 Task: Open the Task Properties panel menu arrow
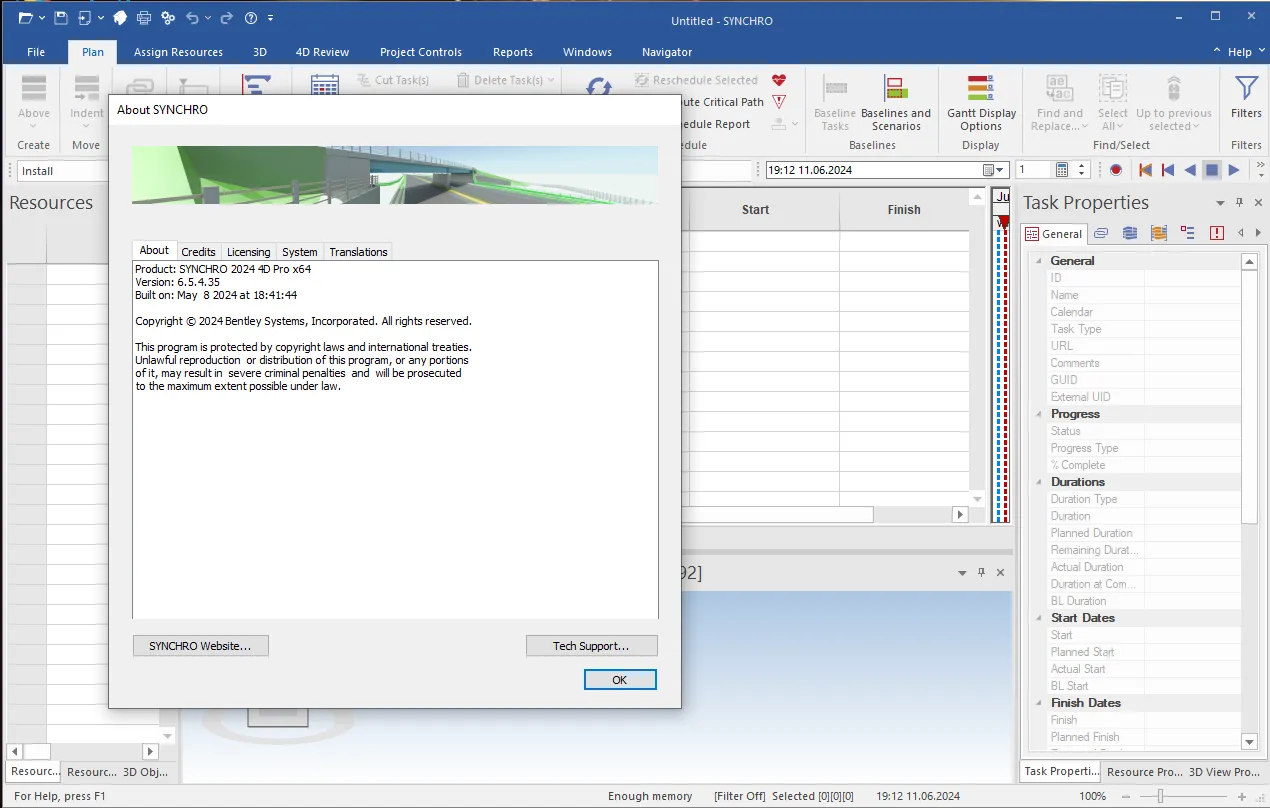pos(1220,203)
